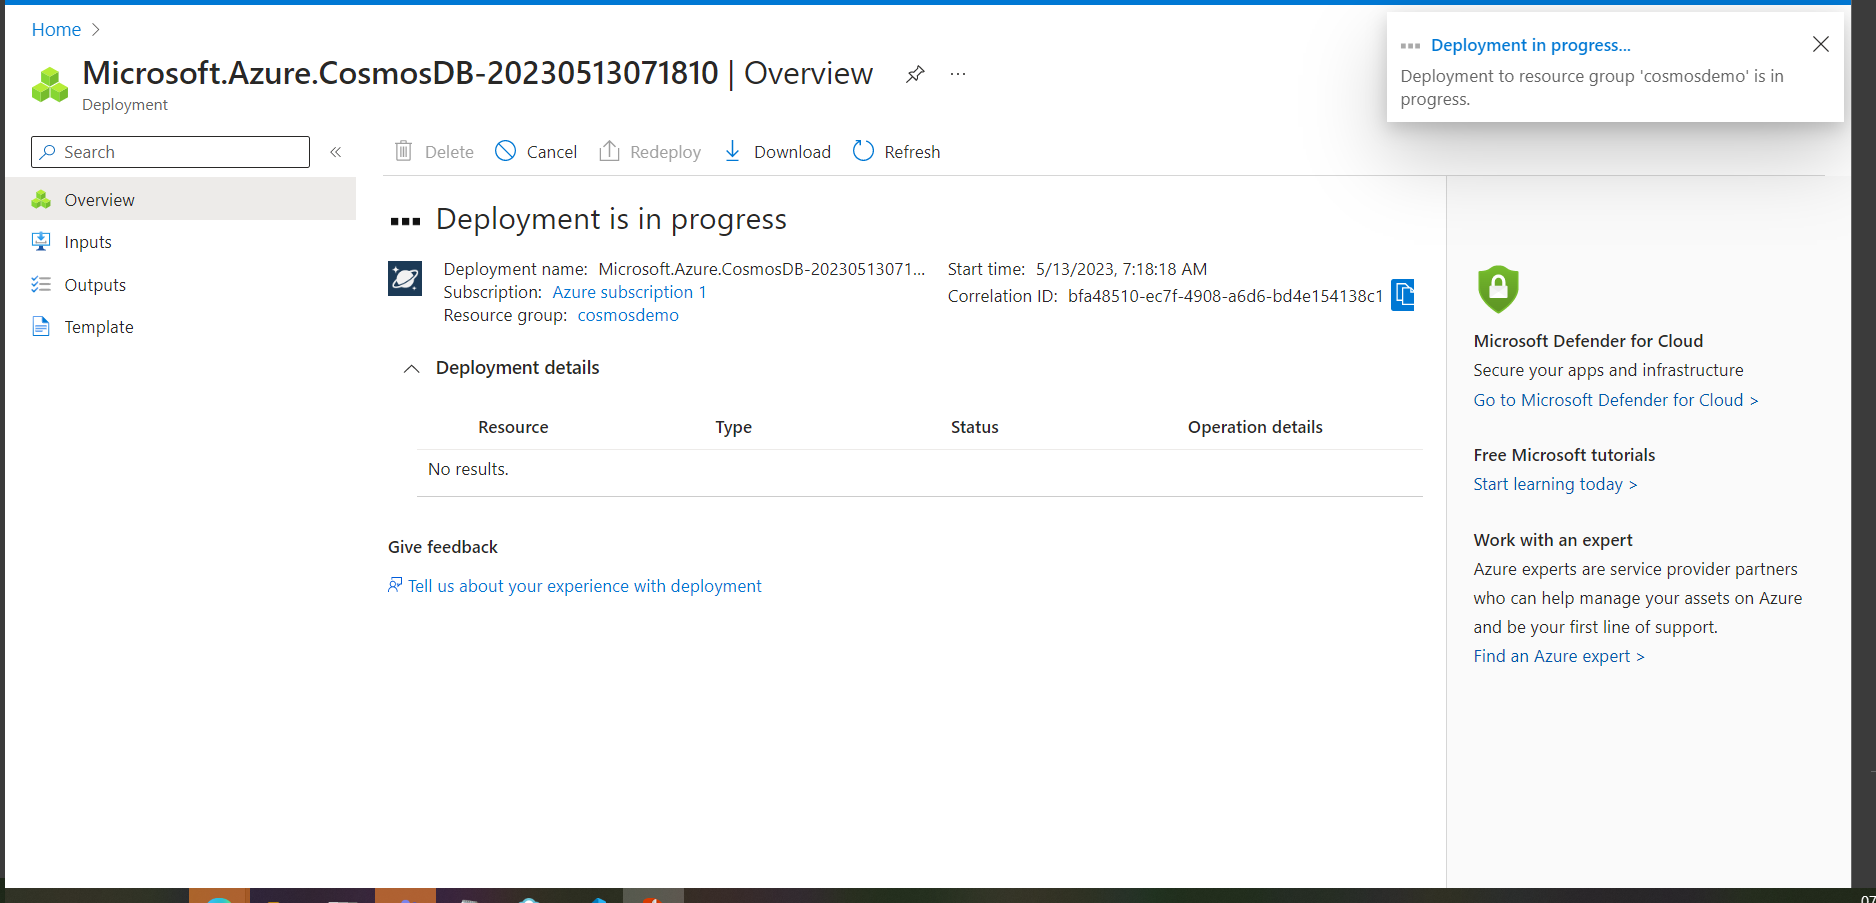
Task: Click the Status column header
Action: (x=975, y=427)
